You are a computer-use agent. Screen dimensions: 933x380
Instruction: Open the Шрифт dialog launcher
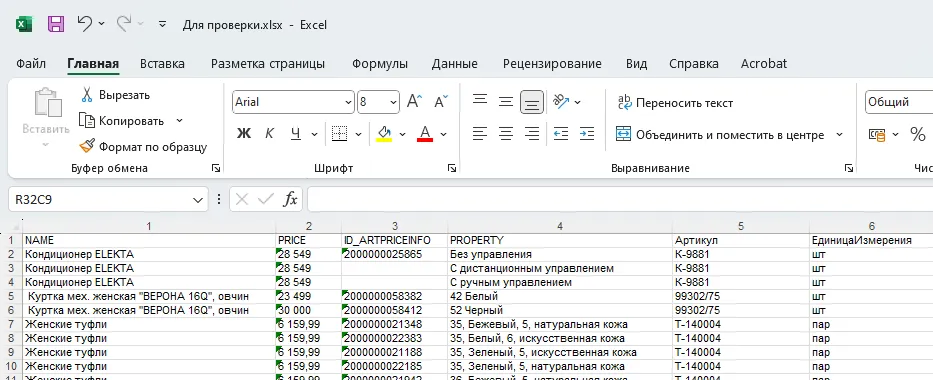(452, 169)
